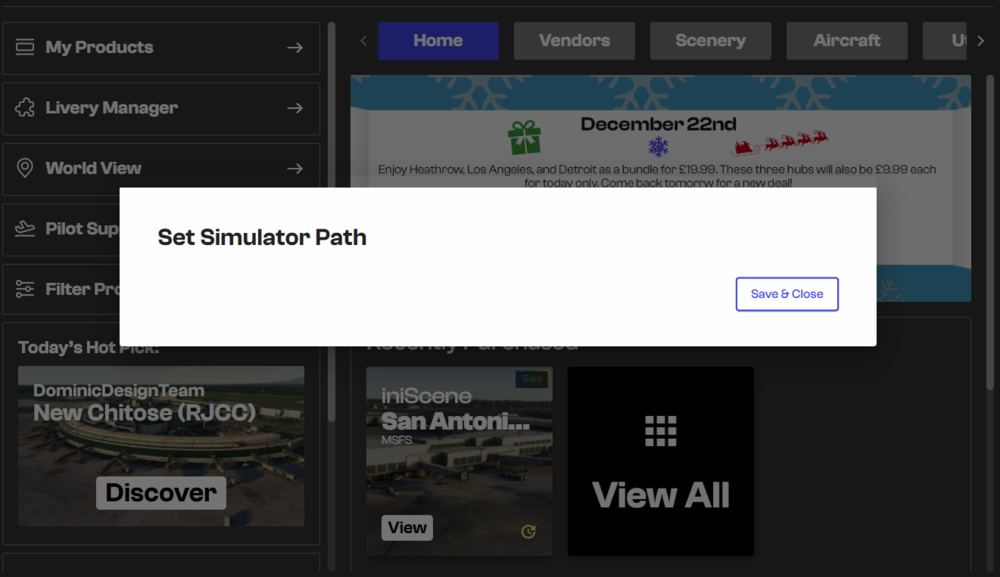The height and width of the screenshot is (577, 1000).
Task: Click the grid icon above View All
Action: [x=660, y=430]
